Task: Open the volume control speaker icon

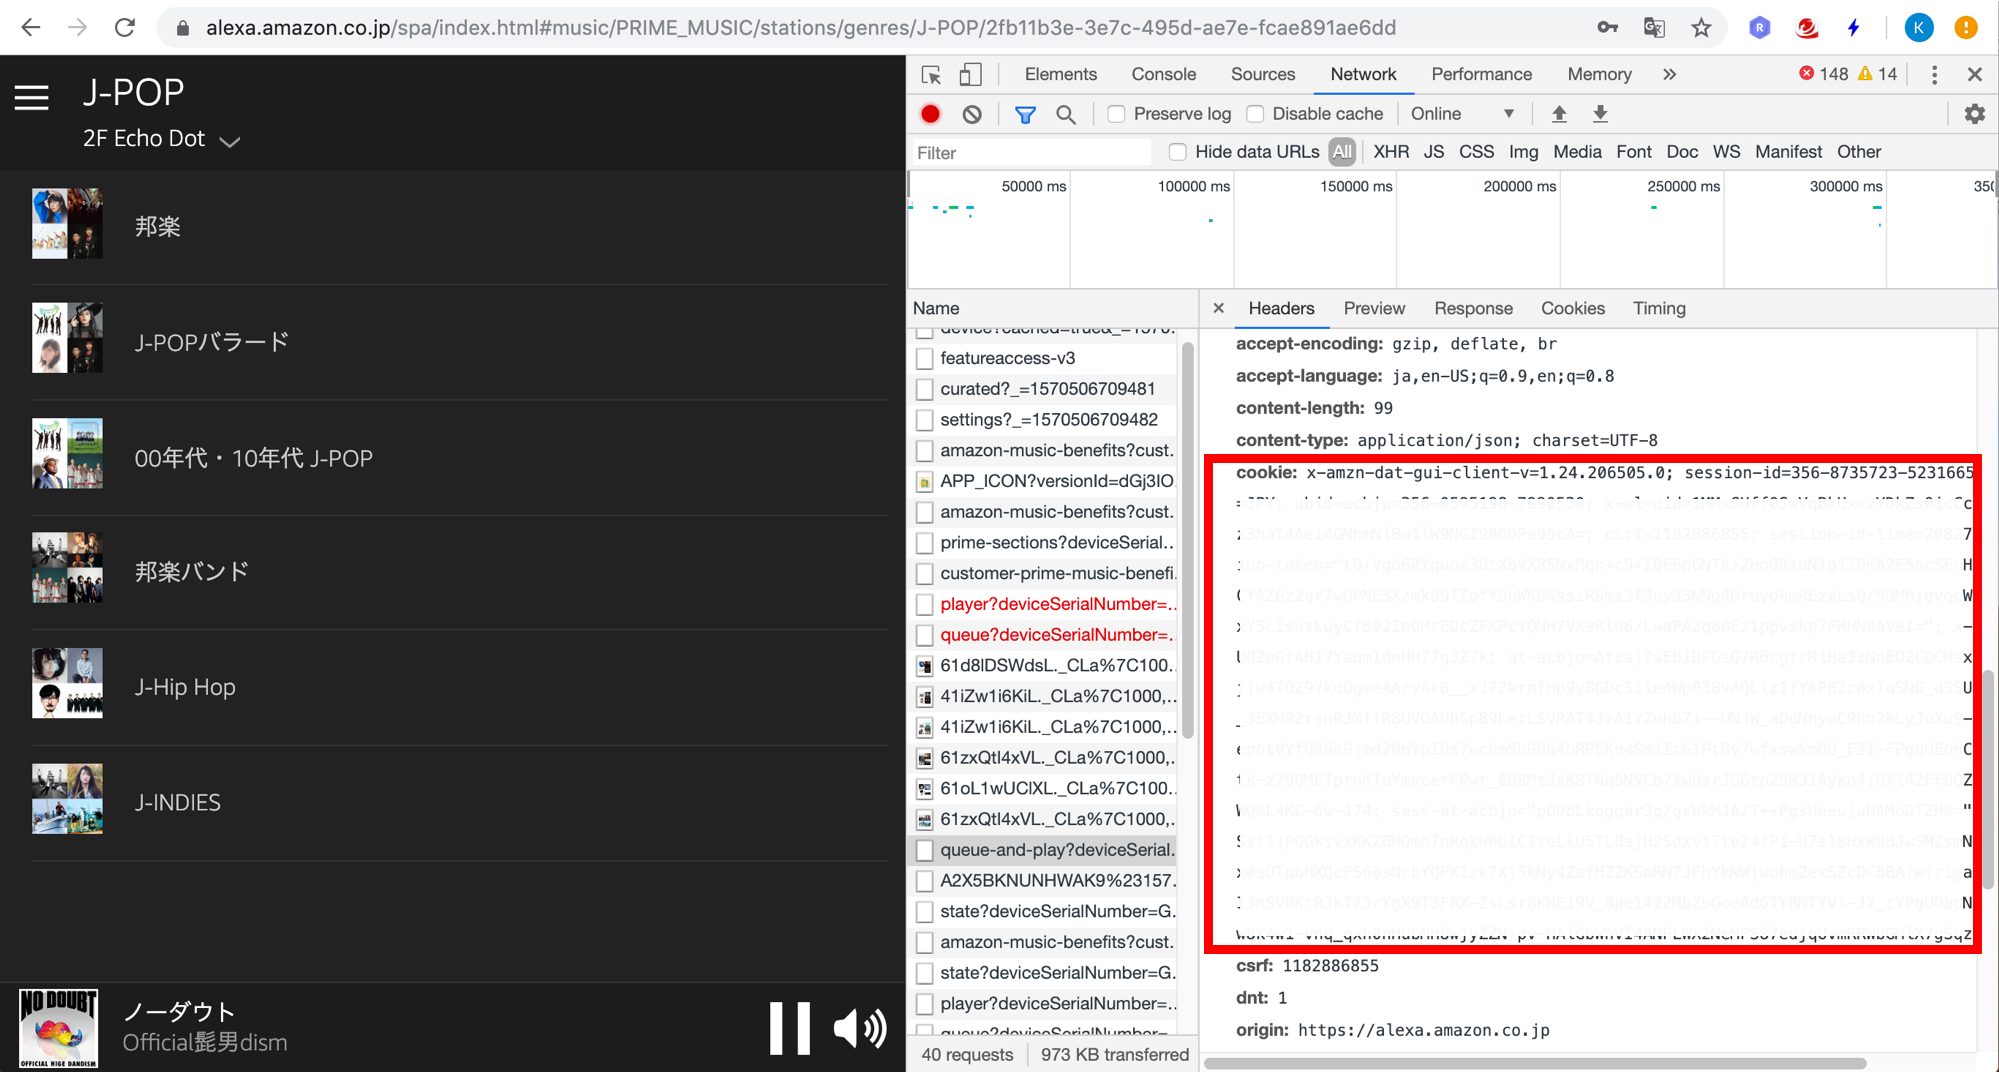Action: pyautogui.click(x=860, y=1028)
